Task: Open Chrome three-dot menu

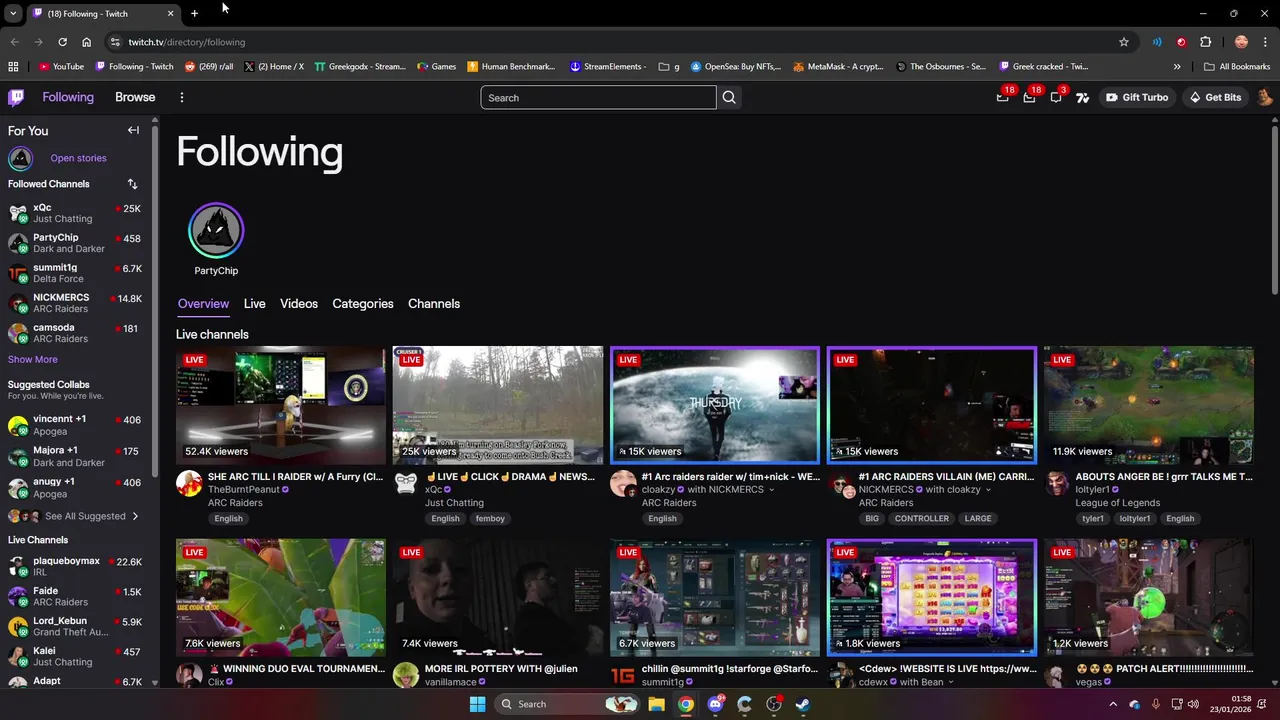Action: (x=1265, y=42)
